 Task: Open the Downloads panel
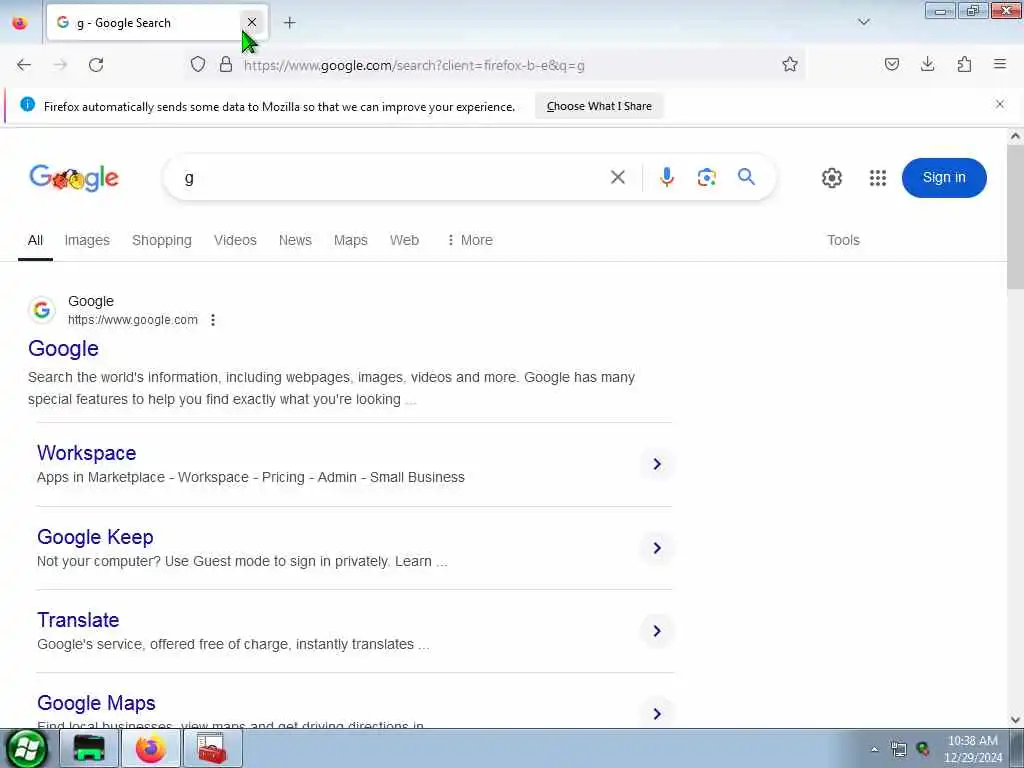pyautogui.click(x=927, y=64)
